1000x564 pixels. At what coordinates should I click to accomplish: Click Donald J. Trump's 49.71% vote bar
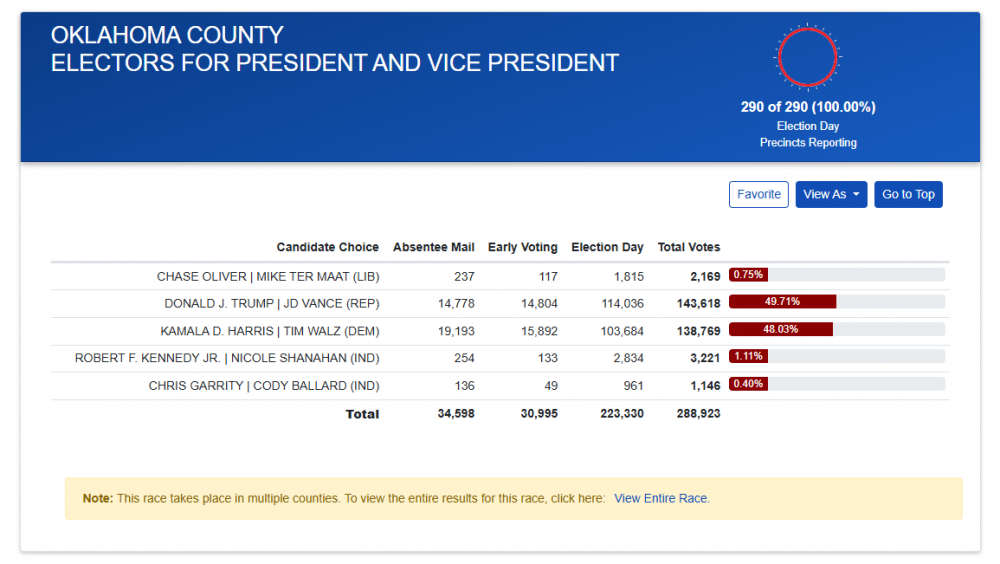click(782, 301)
